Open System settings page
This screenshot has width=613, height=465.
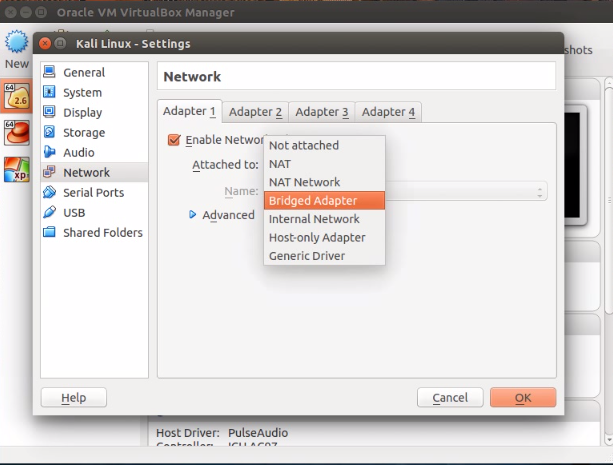click(x=94, y=92)
